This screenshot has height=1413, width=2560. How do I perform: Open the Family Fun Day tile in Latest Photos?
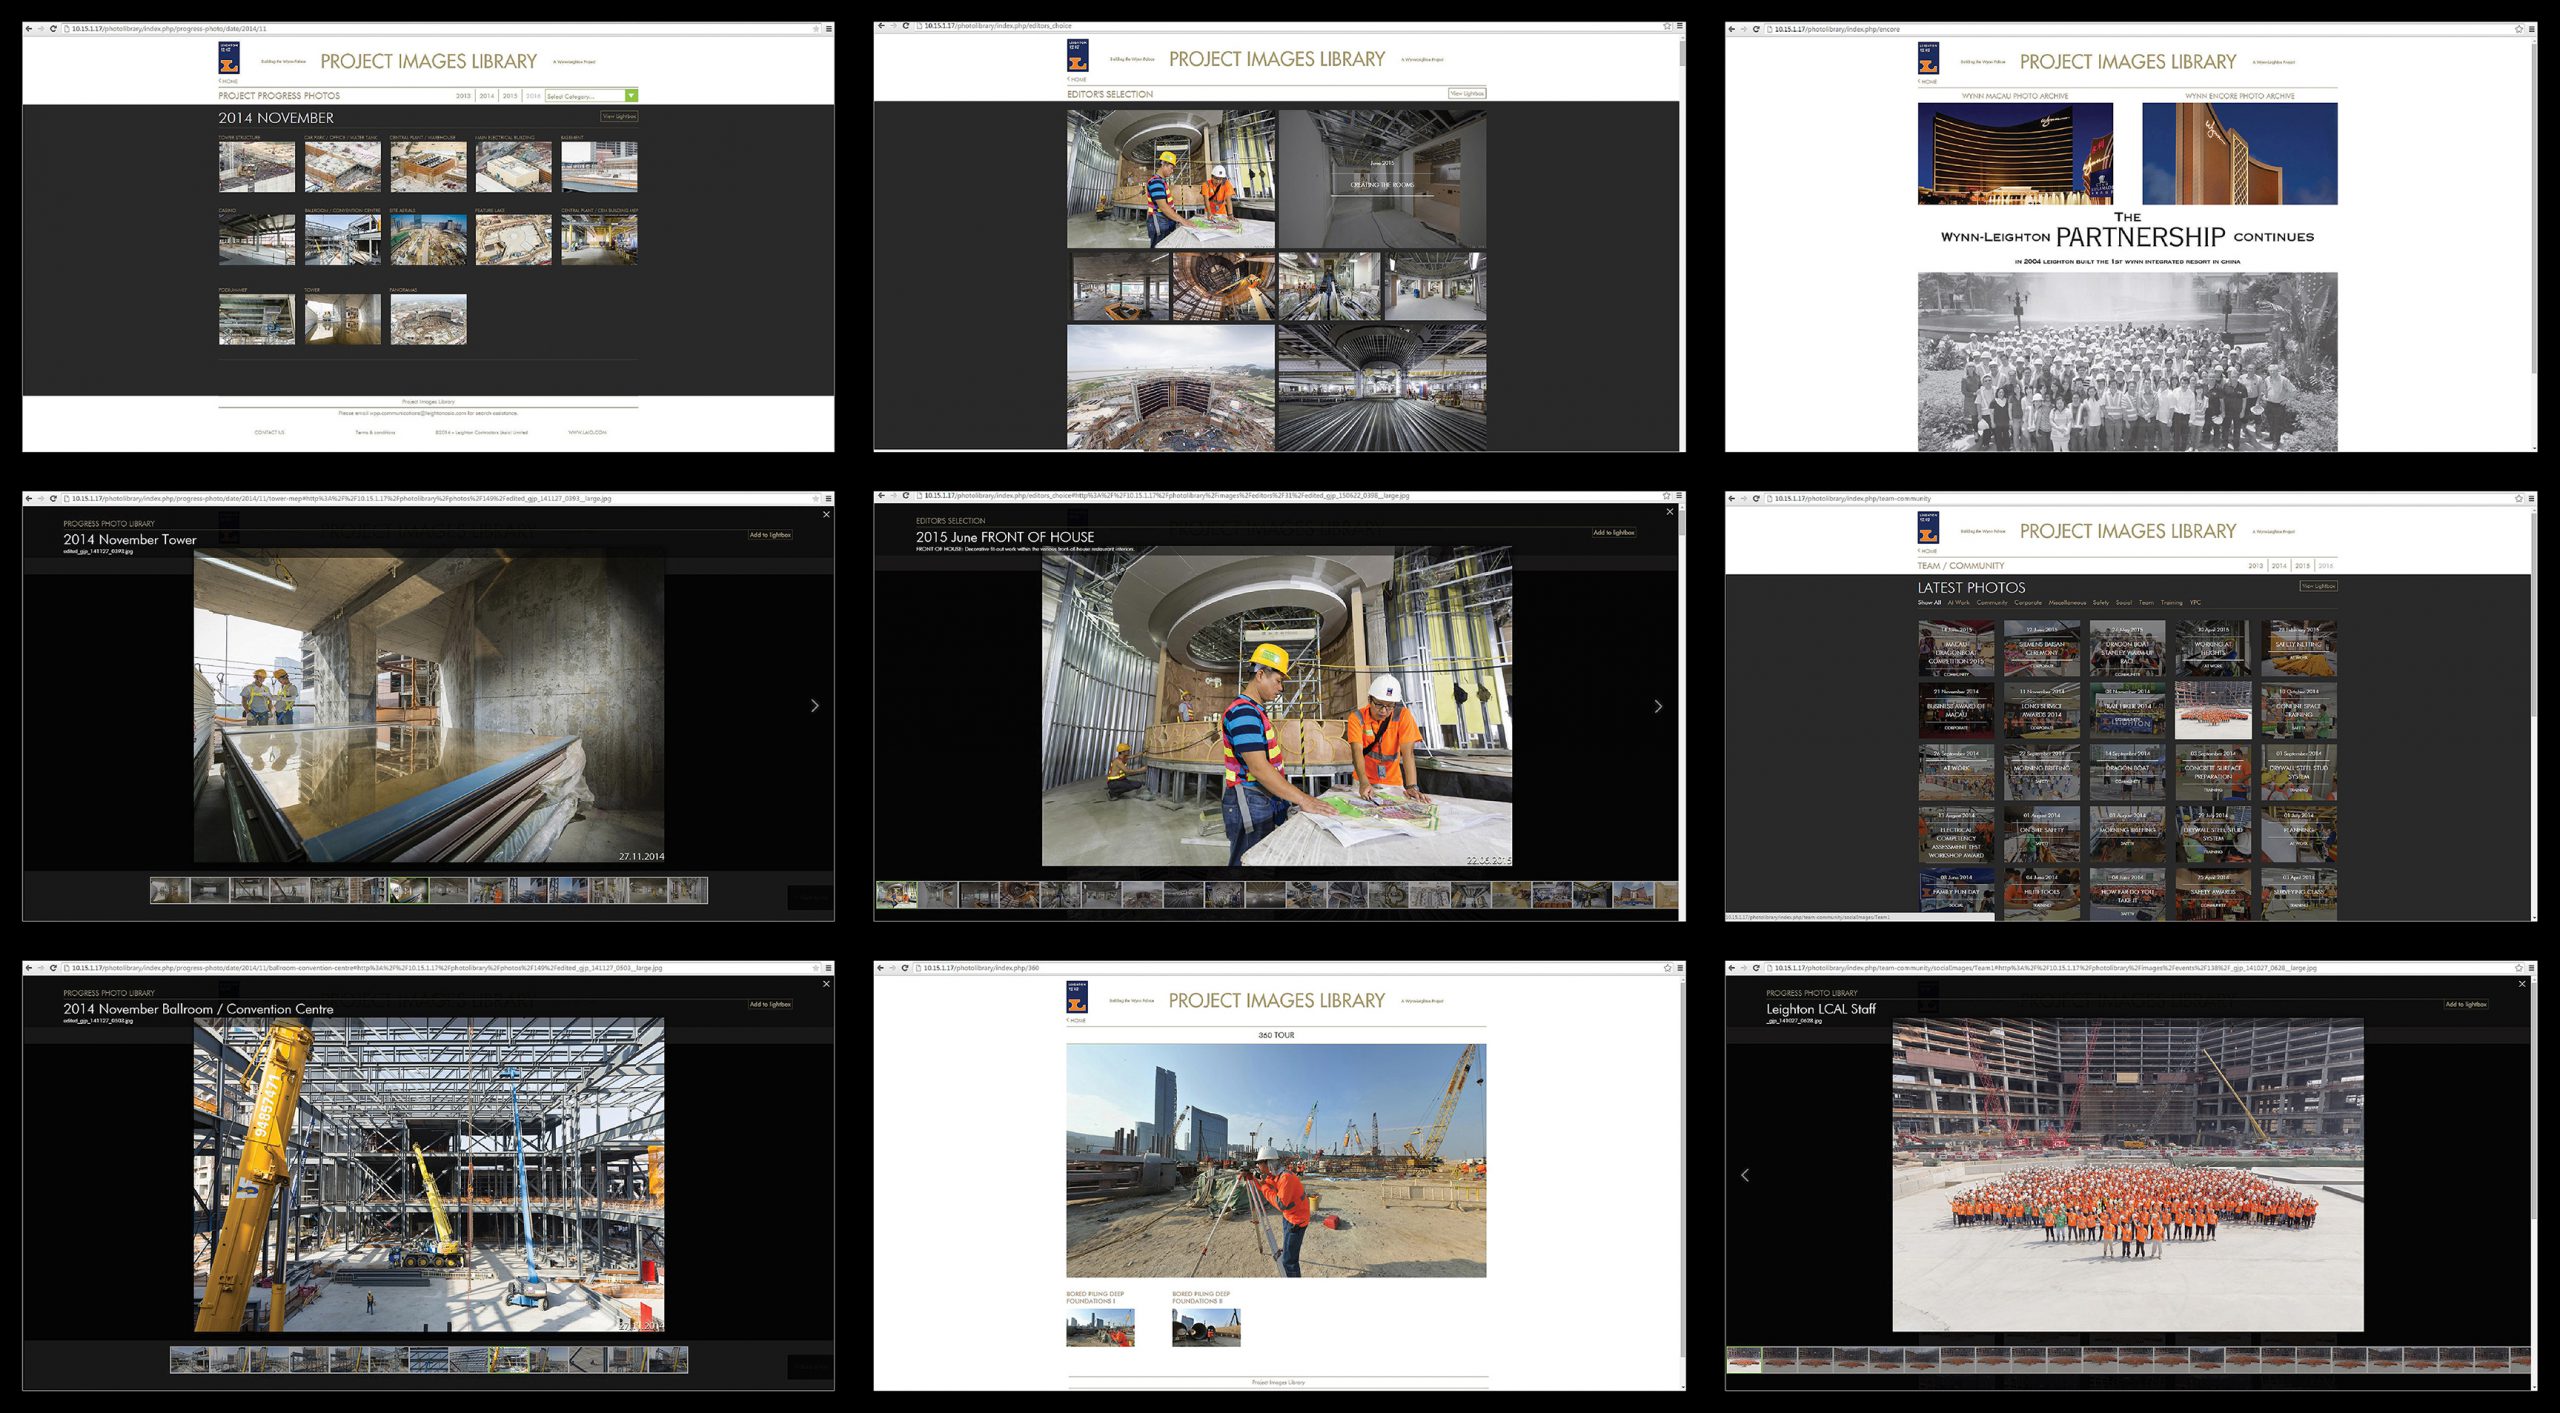click(x=1956, y=893)
